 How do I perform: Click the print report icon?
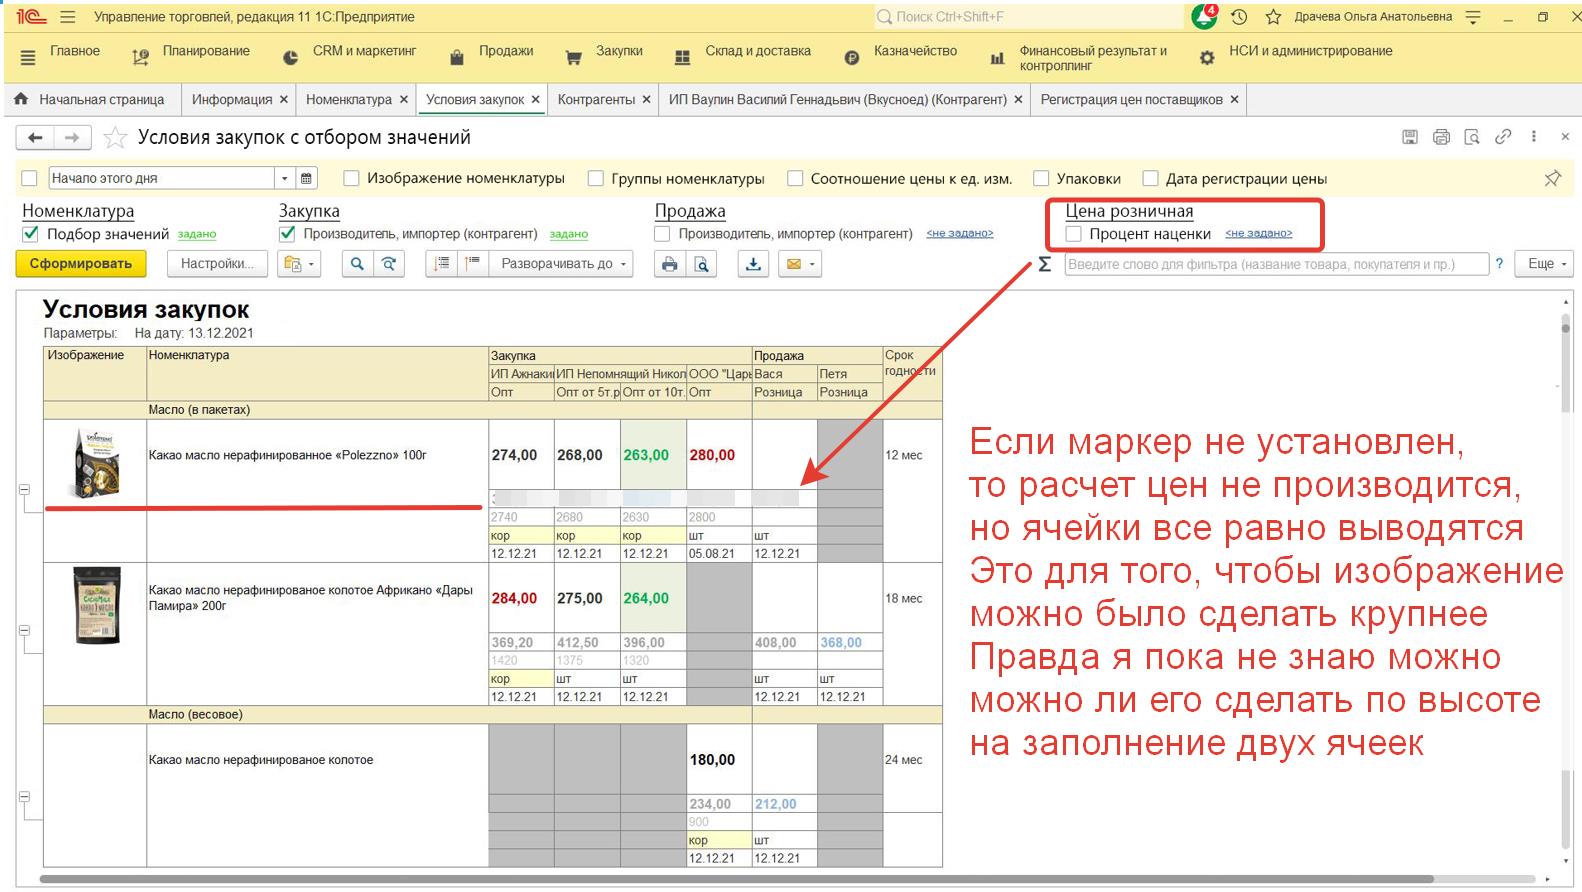[x=669, y=264]
